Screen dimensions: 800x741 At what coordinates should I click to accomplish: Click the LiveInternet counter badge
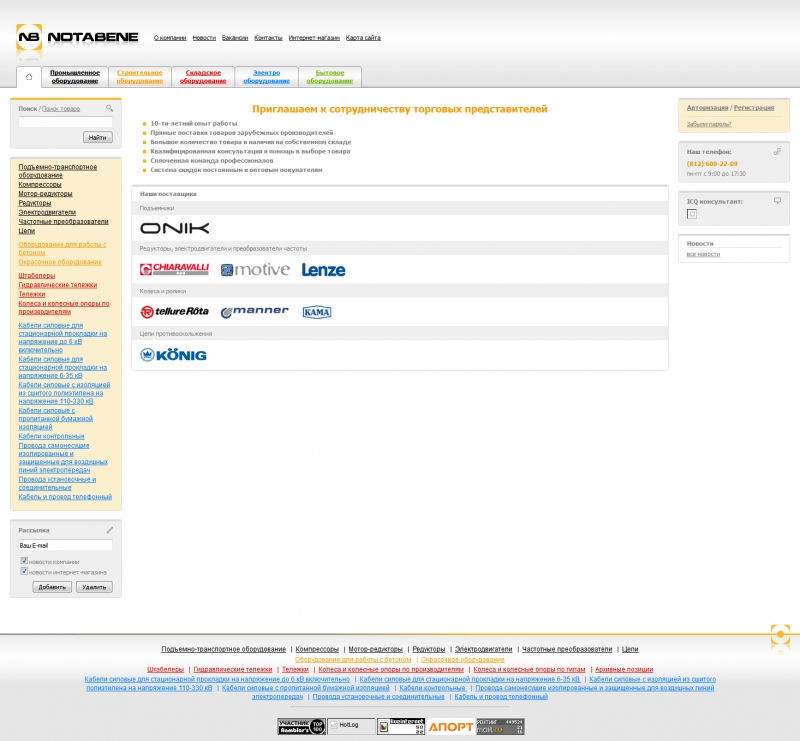[x=401, y=726]
